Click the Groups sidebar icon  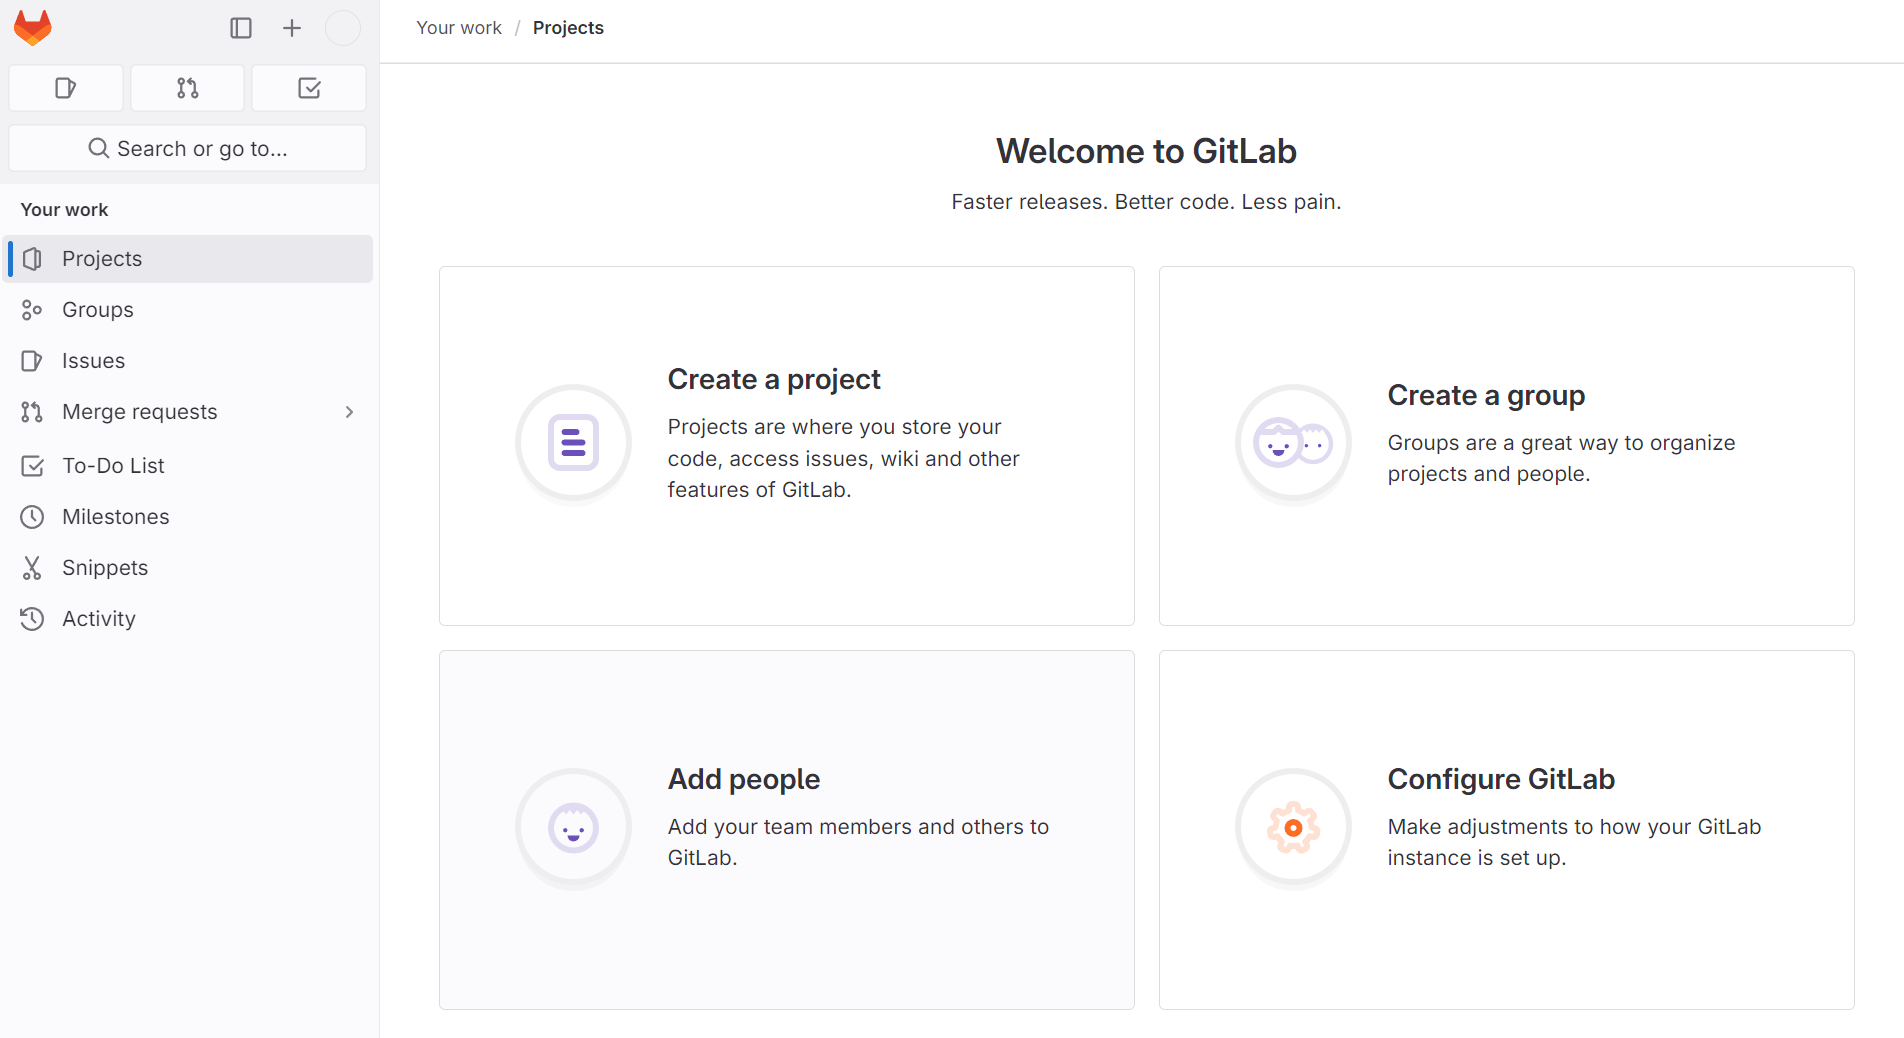click(x=32, y=310)
